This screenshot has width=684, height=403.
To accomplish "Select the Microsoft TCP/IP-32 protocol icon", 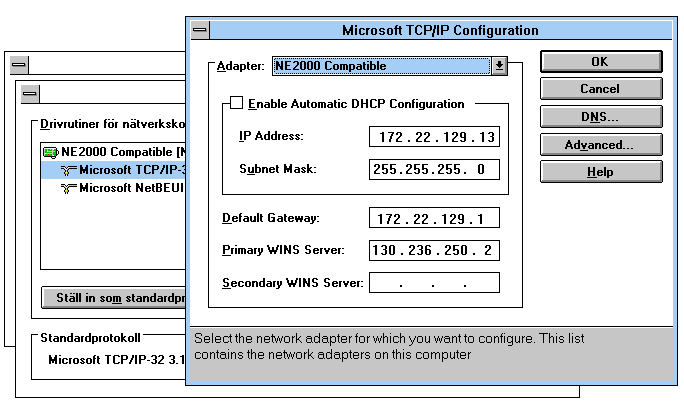I will click(68, 170).
